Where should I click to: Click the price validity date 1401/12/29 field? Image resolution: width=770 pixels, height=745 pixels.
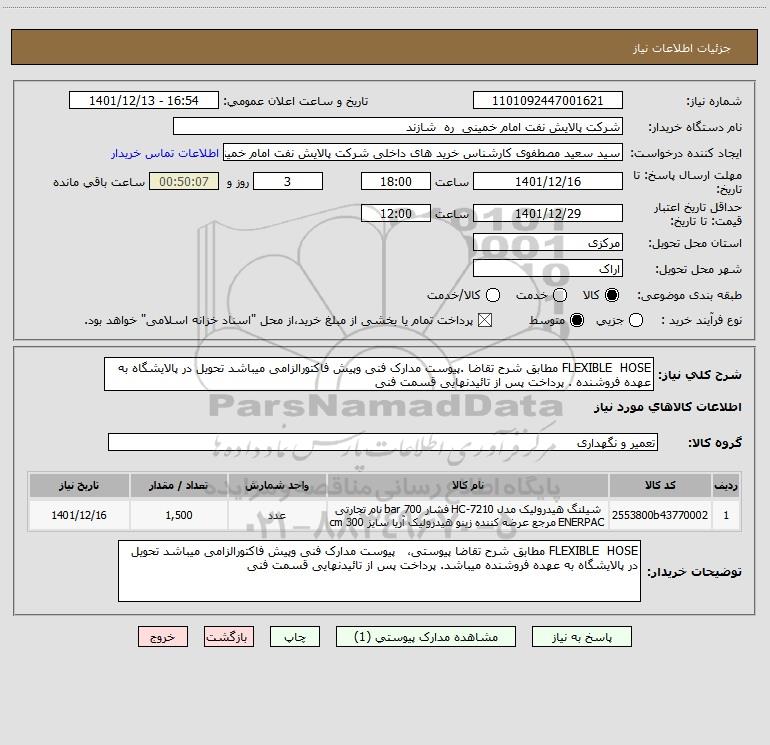point(548,214)
